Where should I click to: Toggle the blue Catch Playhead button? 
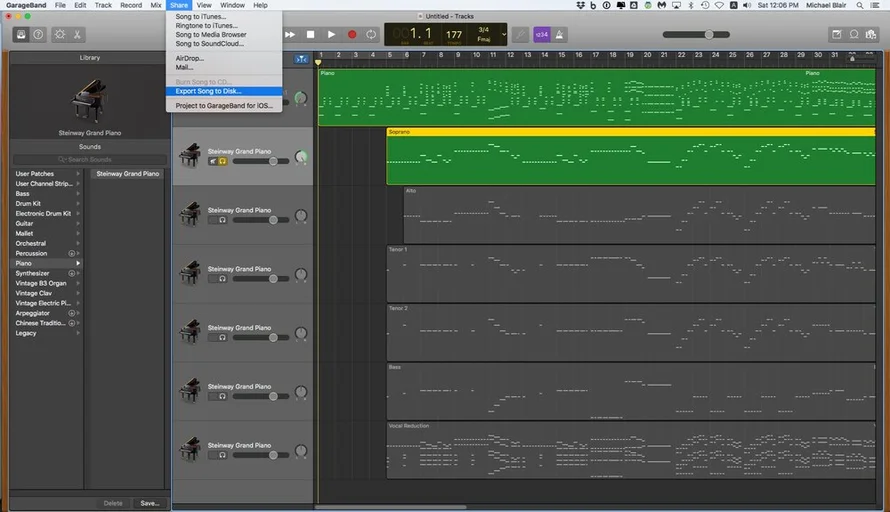pos(301,59)
